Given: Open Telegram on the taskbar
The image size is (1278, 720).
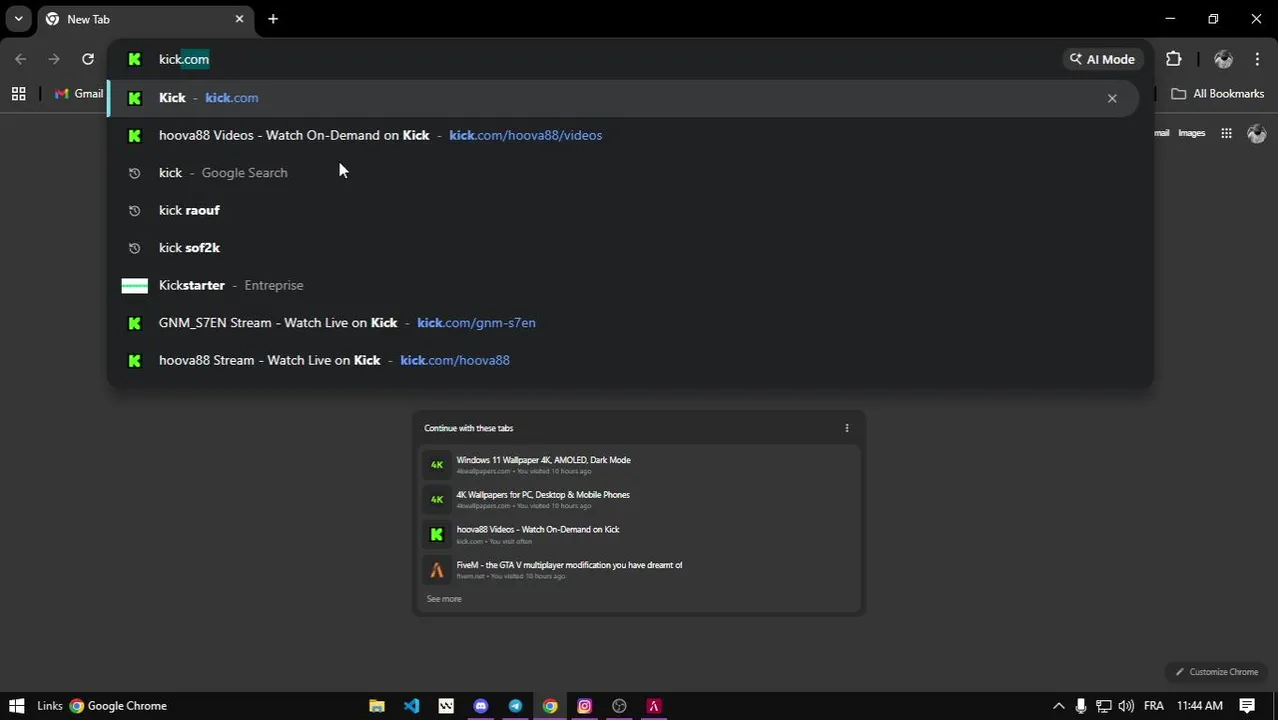Looking at the screenshot, I should tap(515, 706).
